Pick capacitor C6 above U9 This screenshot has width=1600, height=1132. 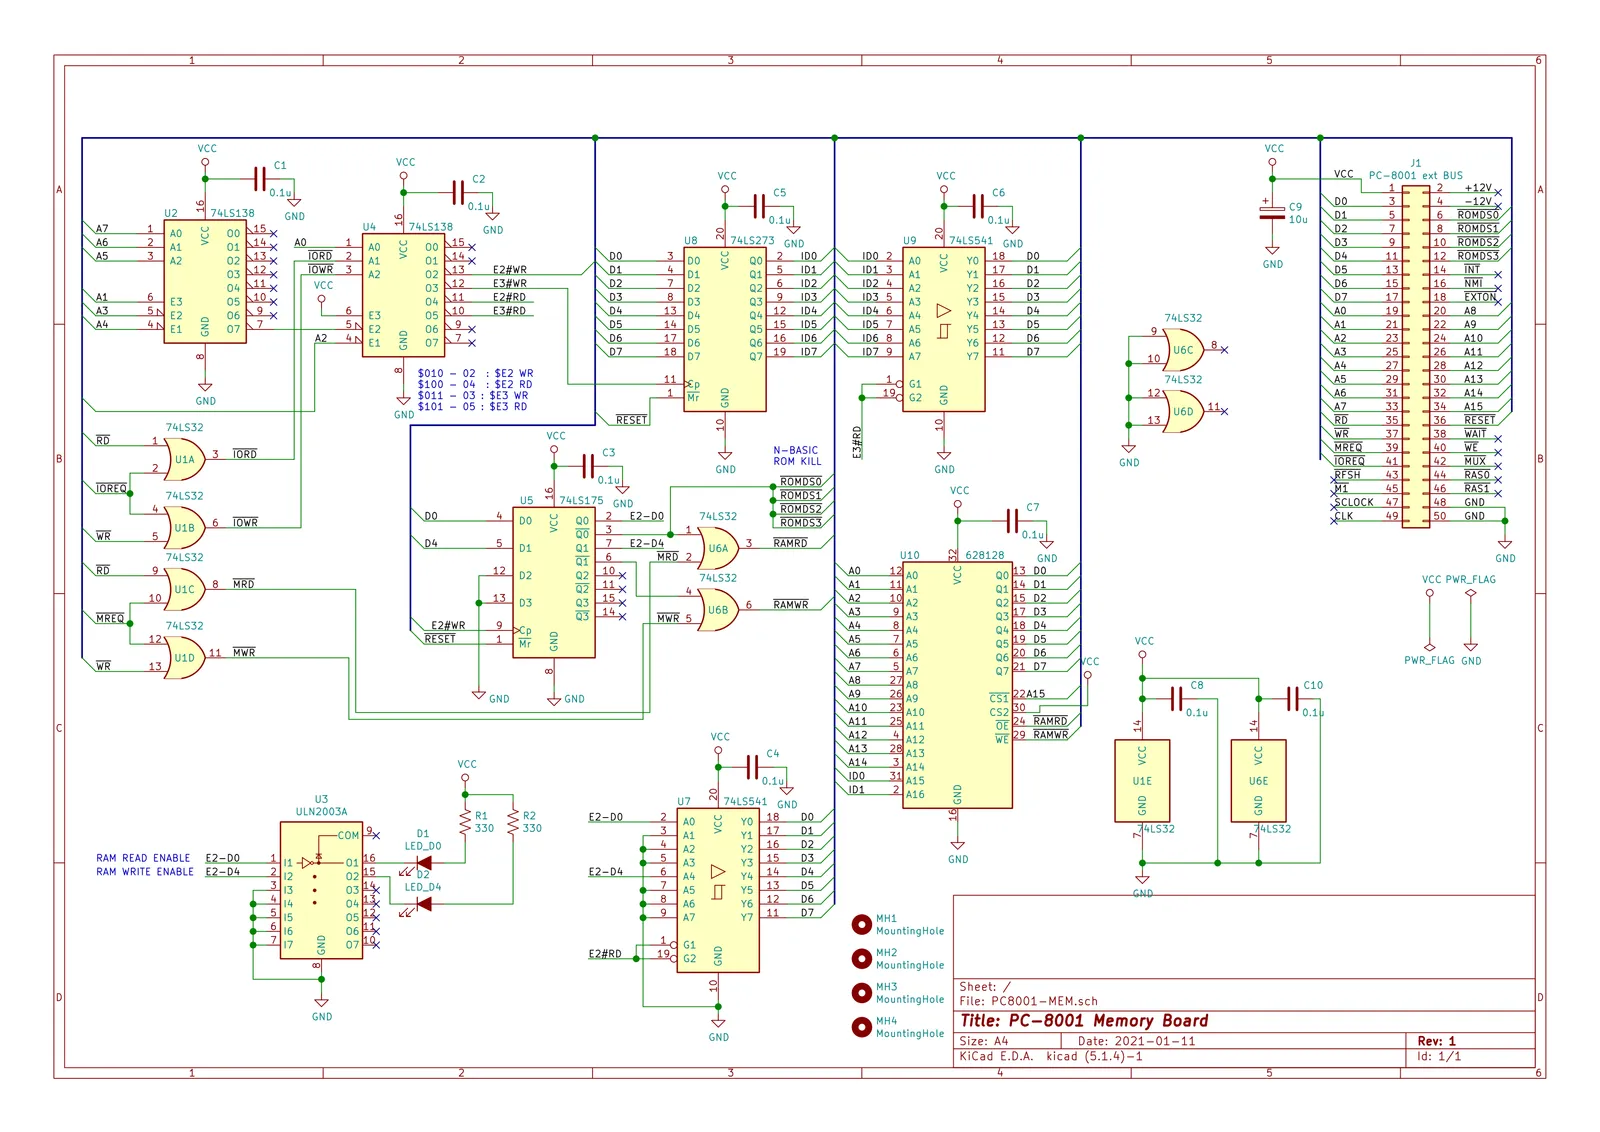pos(977,206)
